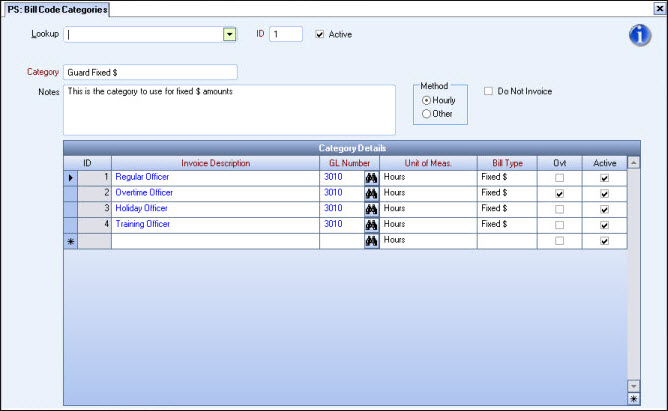Viewport: 668px width, 411px height.
Task: Open GL lookup binoculars for Overtime Officer
Action: click(x=371, y=193)
